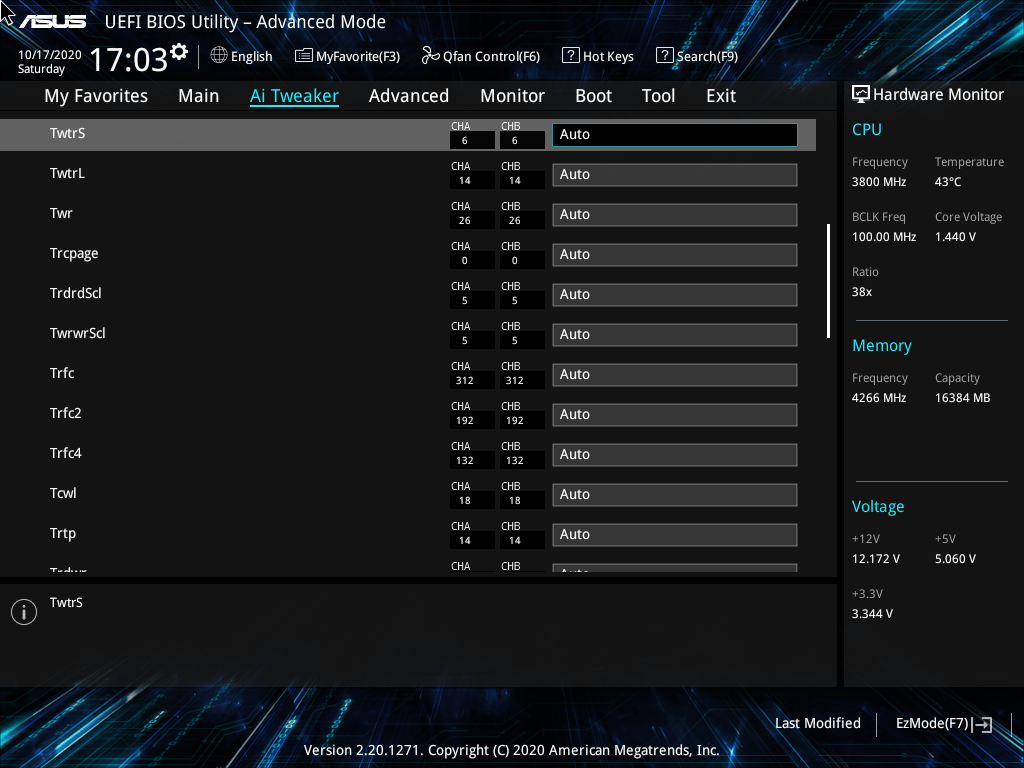Screen dimensions: 1024x768
Task: Switch to EzMode(F7)
Action: pyautogui.click(x=932, y=724)
